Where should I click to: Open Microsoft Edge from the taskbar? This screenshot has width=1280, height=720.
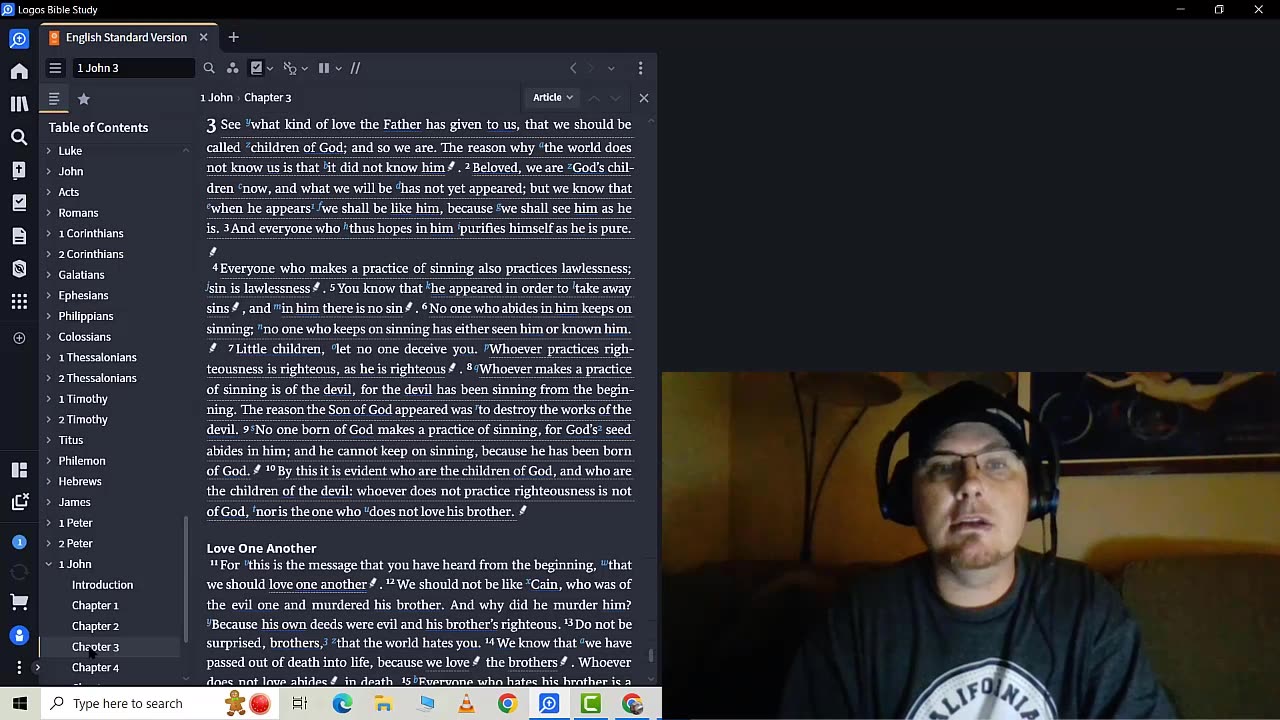pyautogui.click(x=342, y=704)
